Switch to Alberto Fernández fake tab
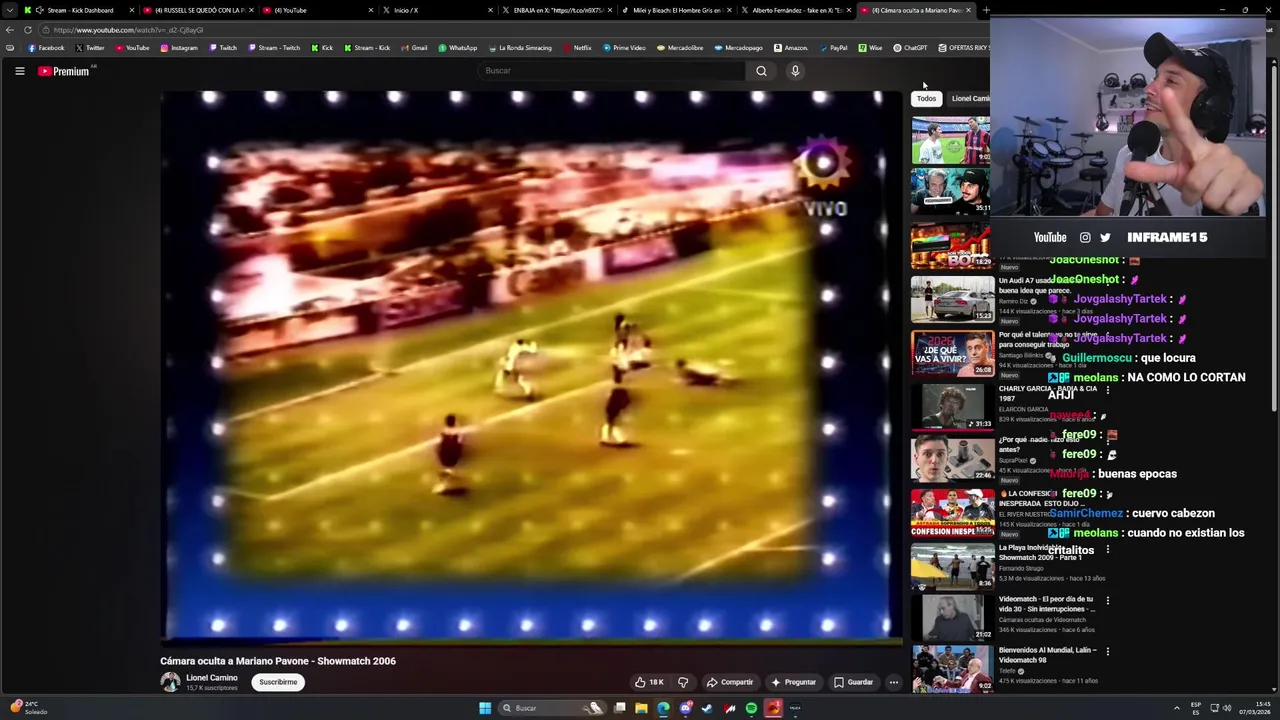 tap(796, 10)
